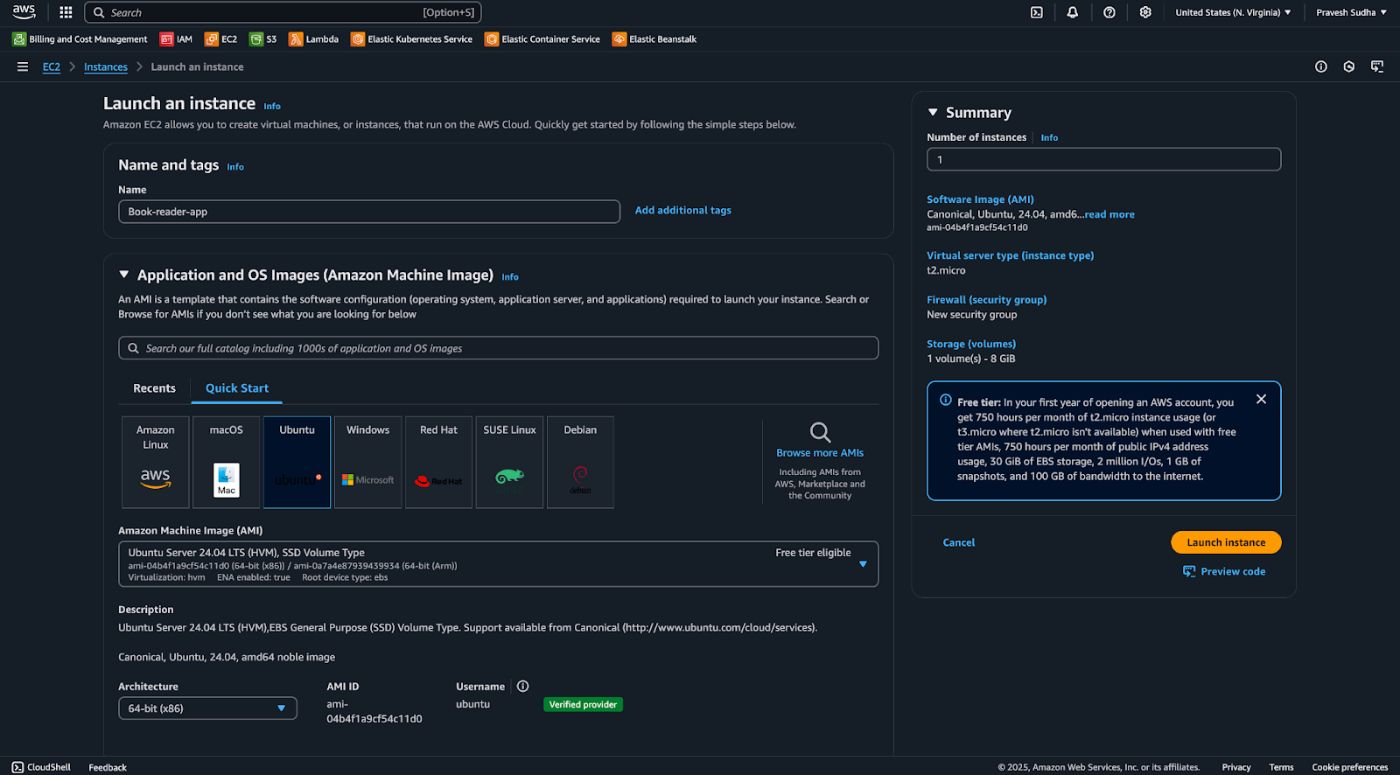
Task: Open the Terms footer link
Action: 1281,767
